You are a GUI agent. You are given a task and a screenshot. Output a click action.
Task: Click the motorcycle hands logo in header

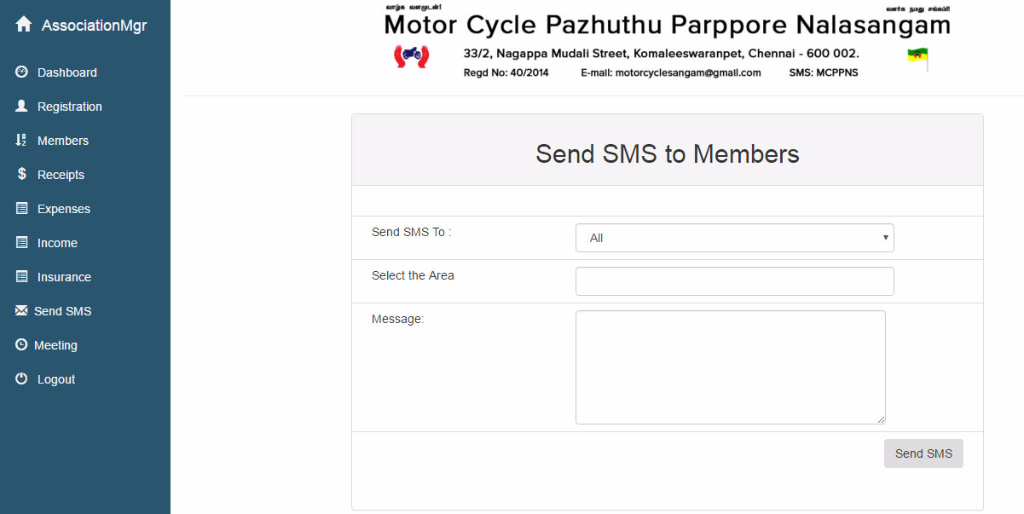pyautogui.click(x=411, y=56)
